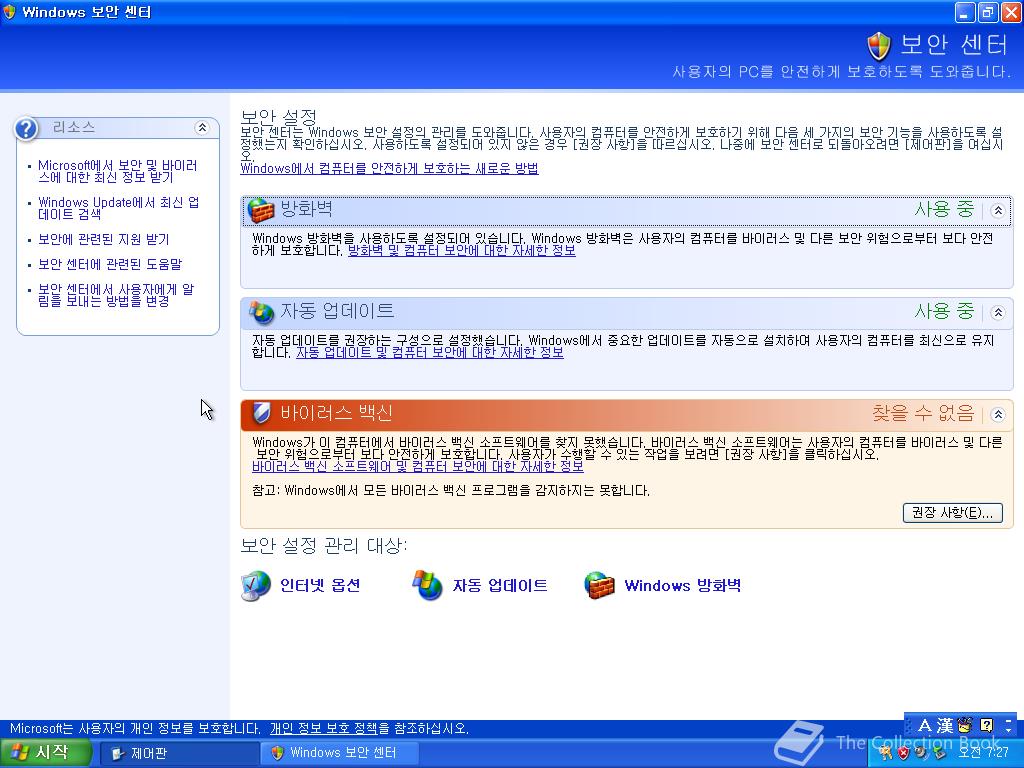Screen dimensions: 1024x768
Task: Click the shield icon in 바이러스 백신 header
Action: pos(261,413)
